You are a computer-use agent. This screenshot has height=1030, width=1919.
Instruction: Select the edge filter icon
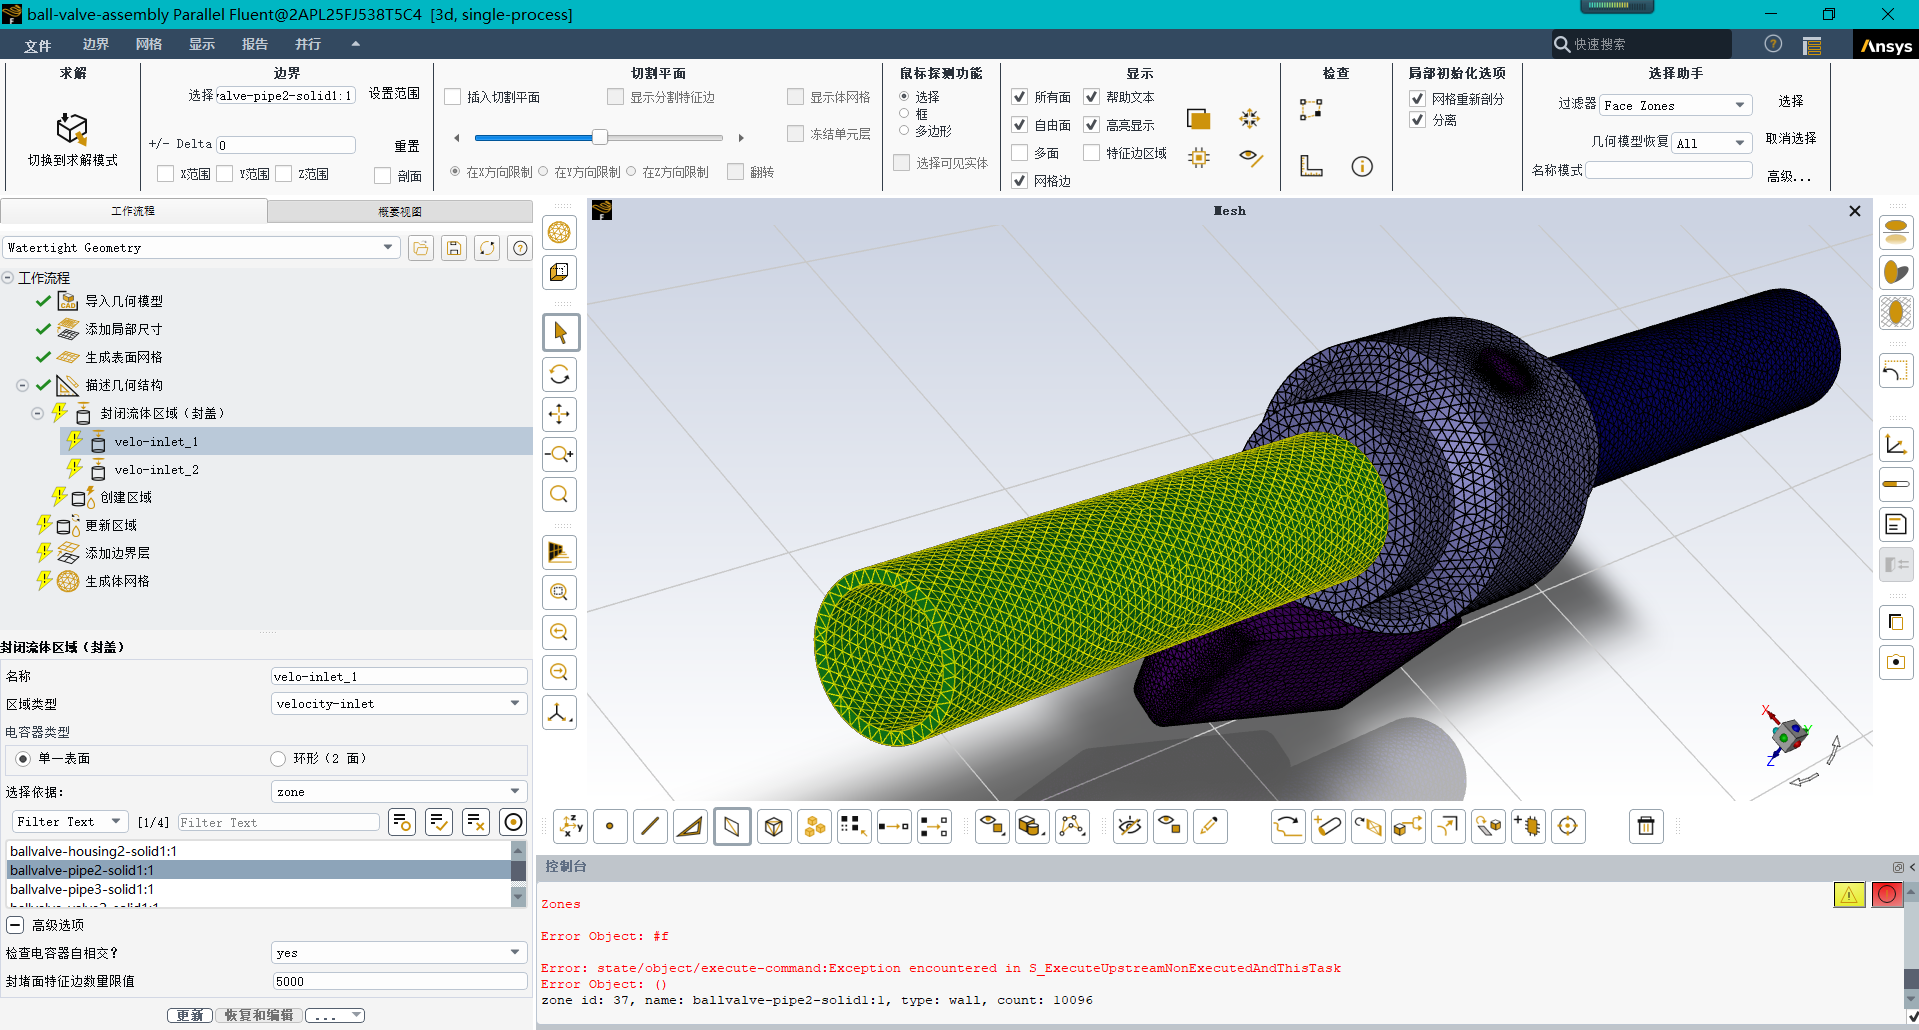[650, 826]
